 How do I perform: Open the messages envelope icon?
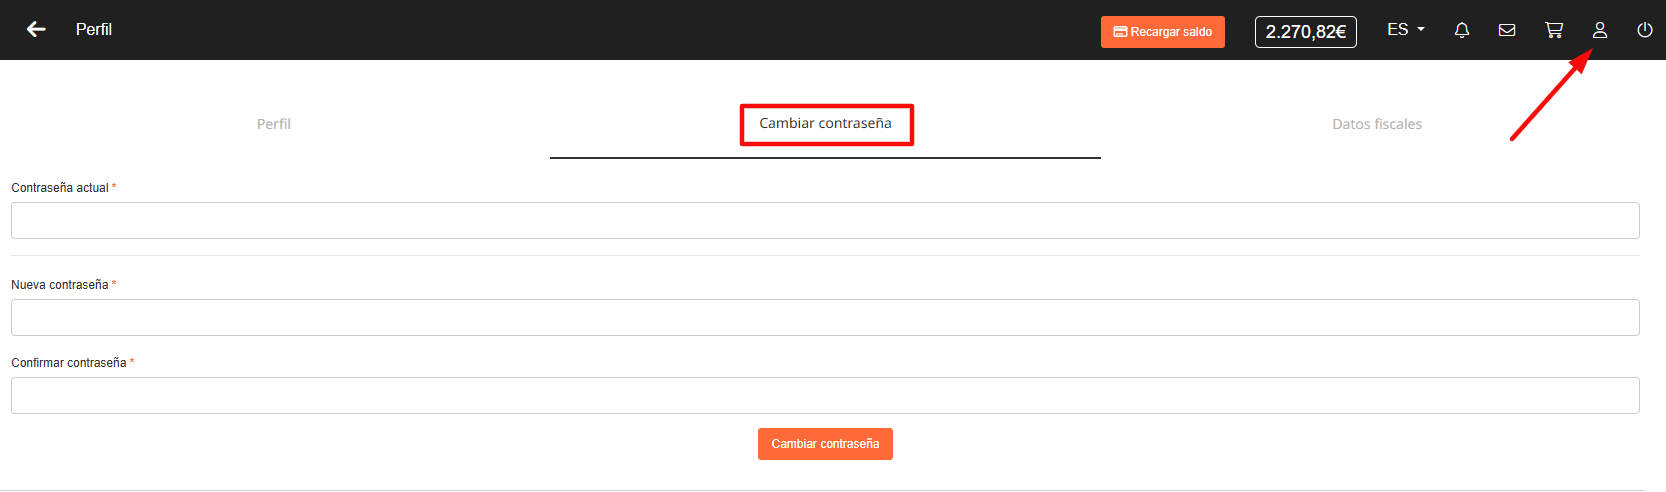pos(1507,30)
